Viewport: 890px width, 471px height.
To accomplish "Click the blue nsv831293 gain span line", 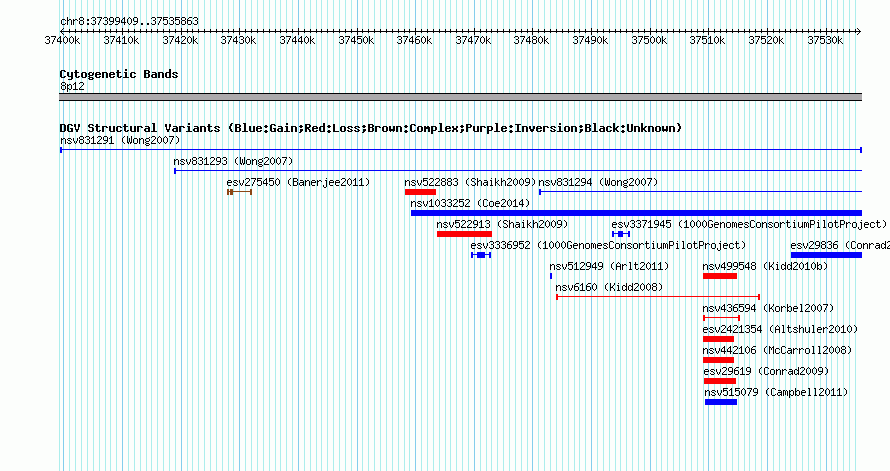I will (518, 171).
